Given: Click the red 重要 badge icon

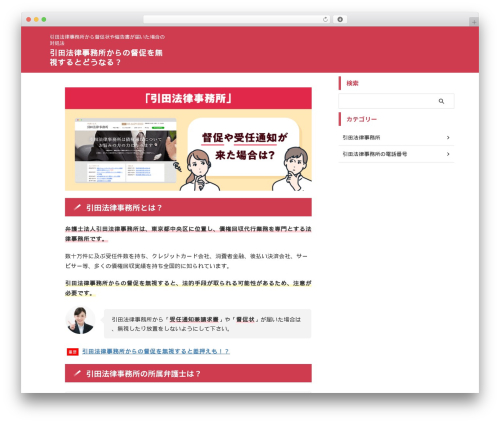Looking at the screenshot, I should tap(73, 352).
